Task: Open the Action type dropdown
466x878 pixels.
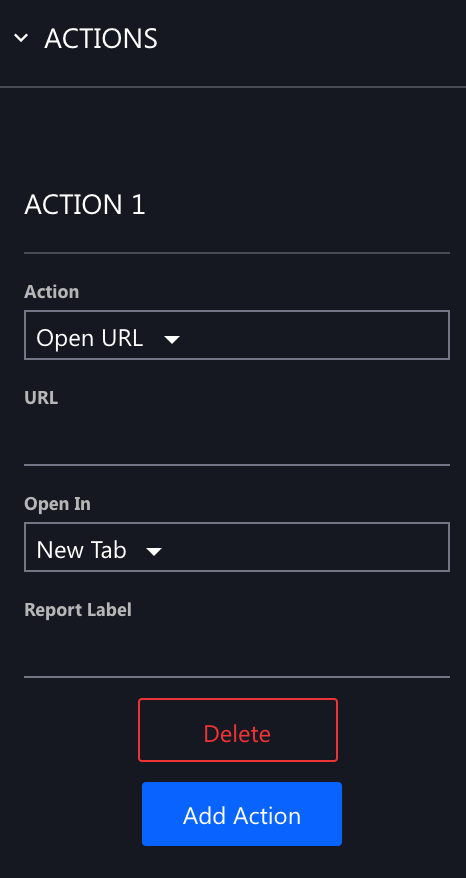Action: point(236,335)
